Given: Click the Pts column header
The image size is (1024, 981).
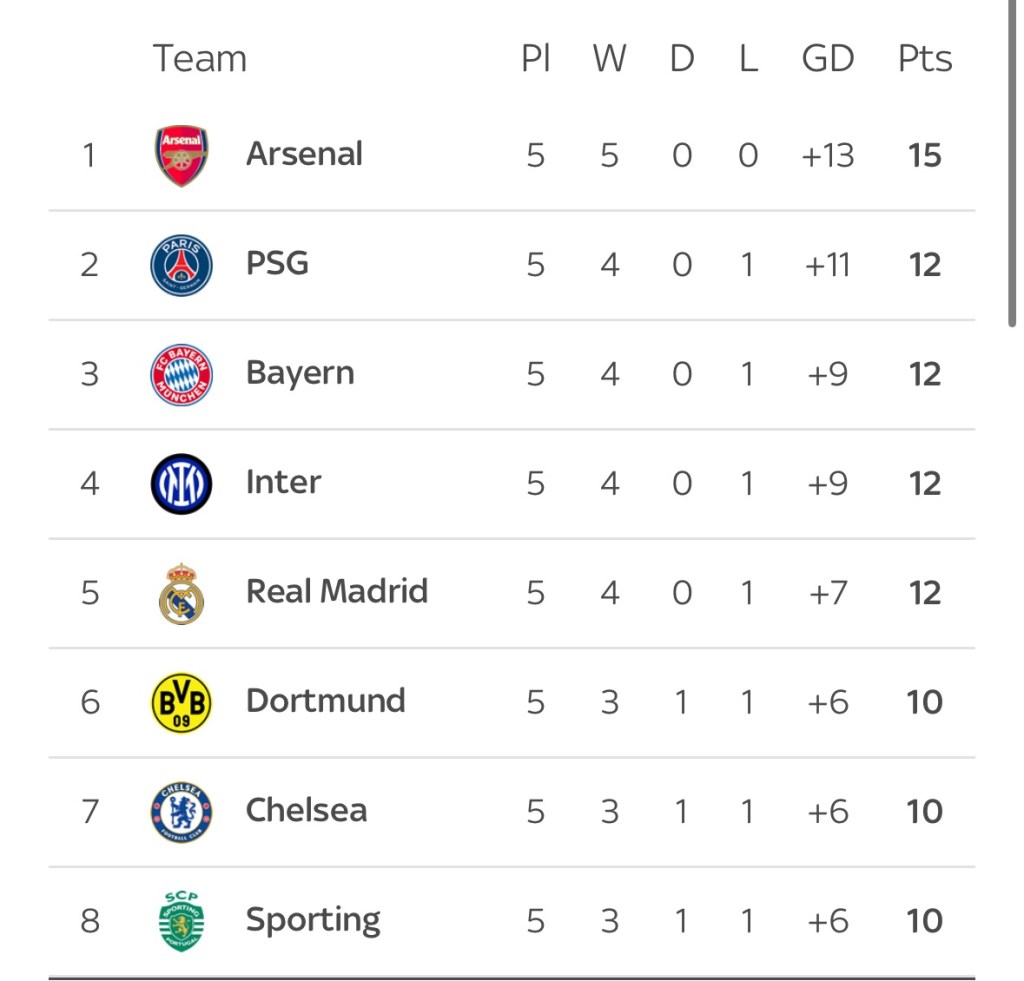Looking at the screenshot, I should point(924,59).
